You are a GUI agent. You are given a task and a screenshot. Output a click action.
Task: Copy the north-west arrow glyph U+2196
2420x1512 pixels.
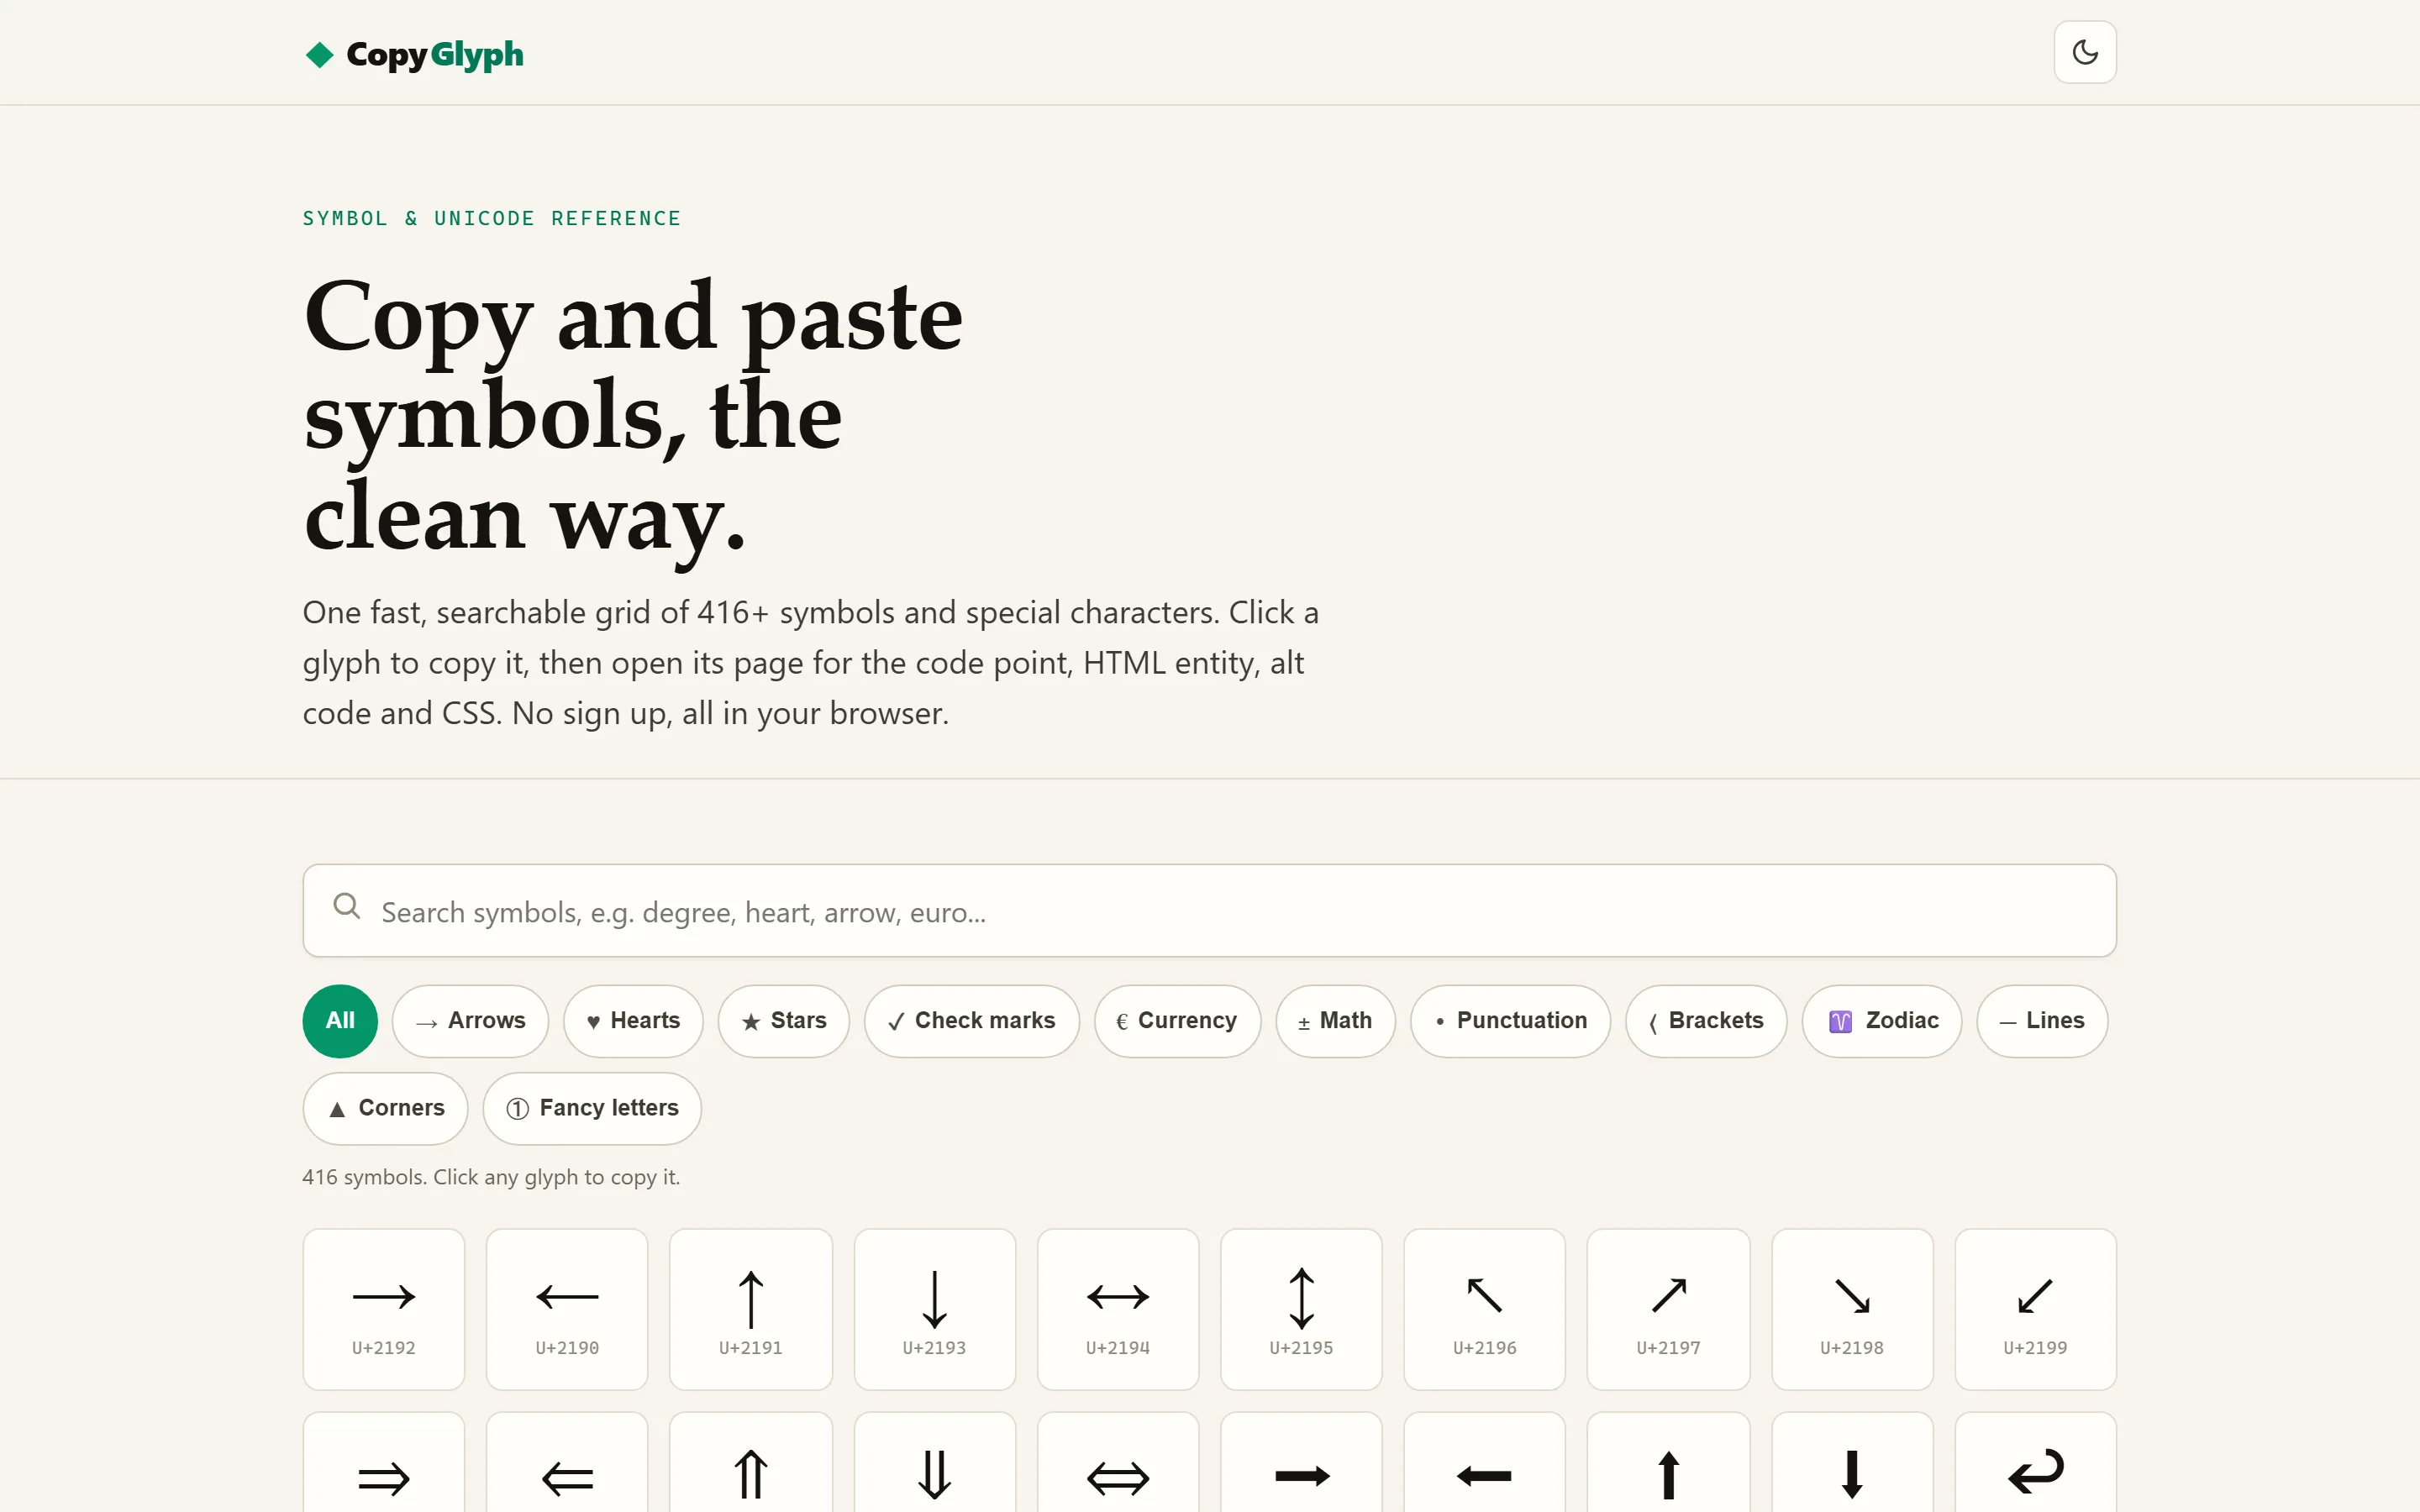(x=1485, y=1309)
